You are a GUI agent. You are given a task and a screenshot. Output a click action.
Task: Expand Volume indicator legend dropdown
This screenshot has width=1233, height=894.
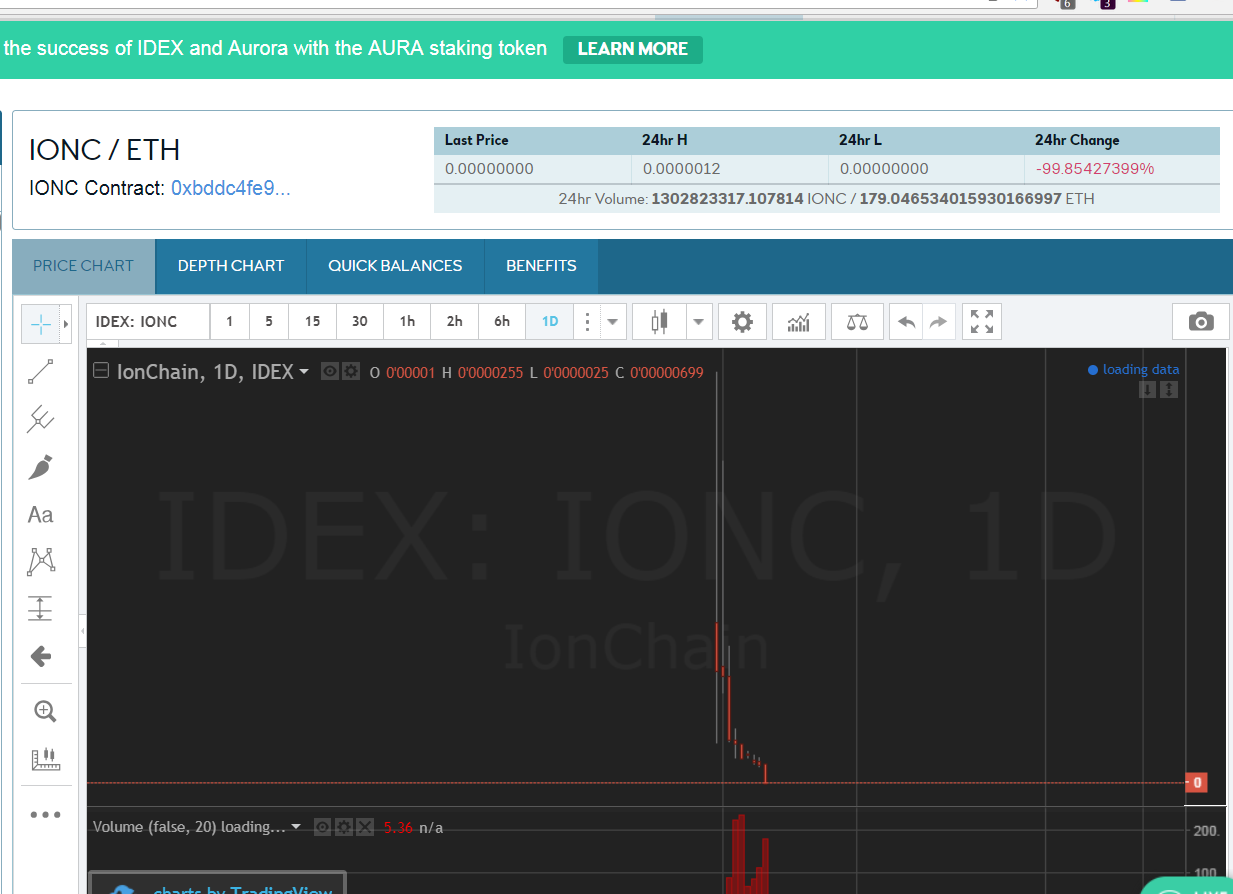click(x=296, y=827)
